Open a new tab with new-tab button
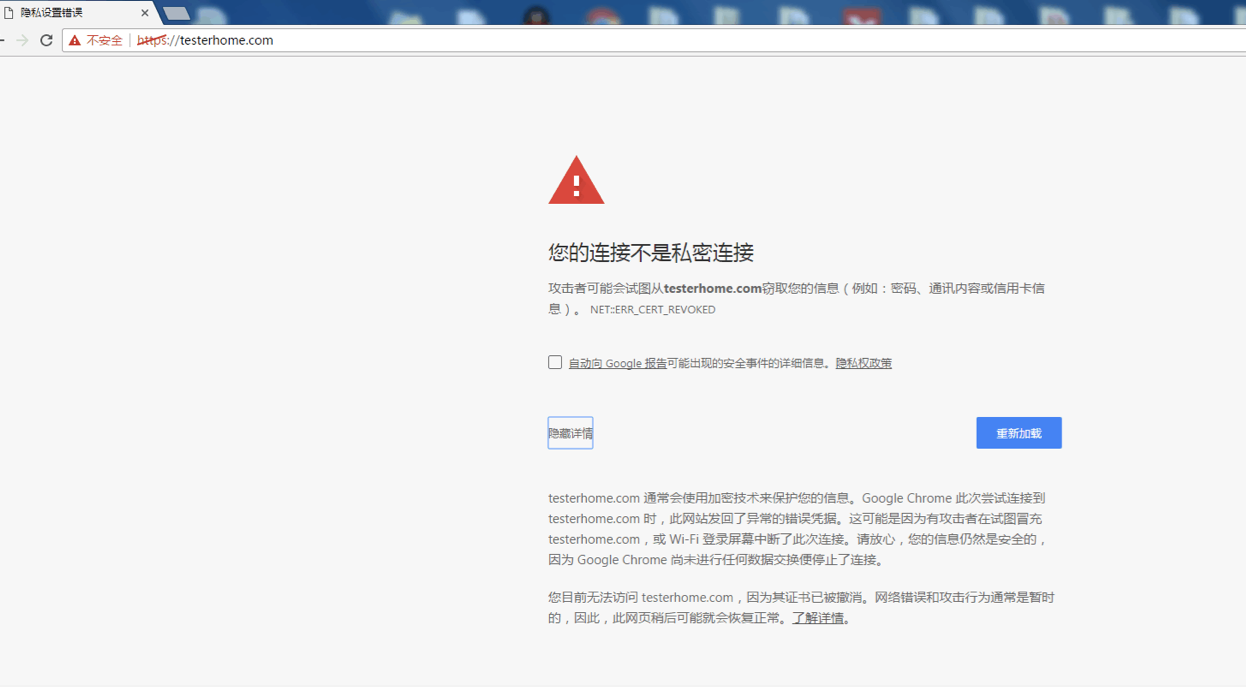 point(176,14)
